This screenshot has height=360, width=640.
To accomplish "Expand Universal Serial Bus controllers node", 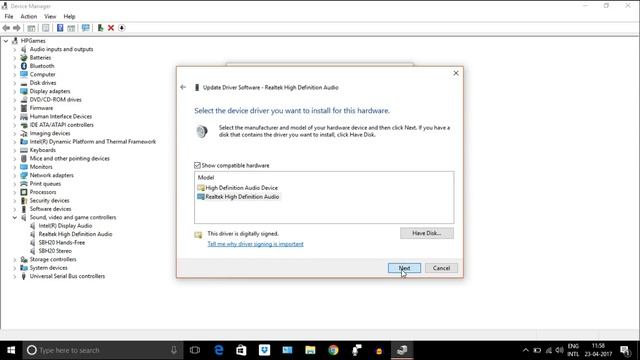I will (15, 277).
